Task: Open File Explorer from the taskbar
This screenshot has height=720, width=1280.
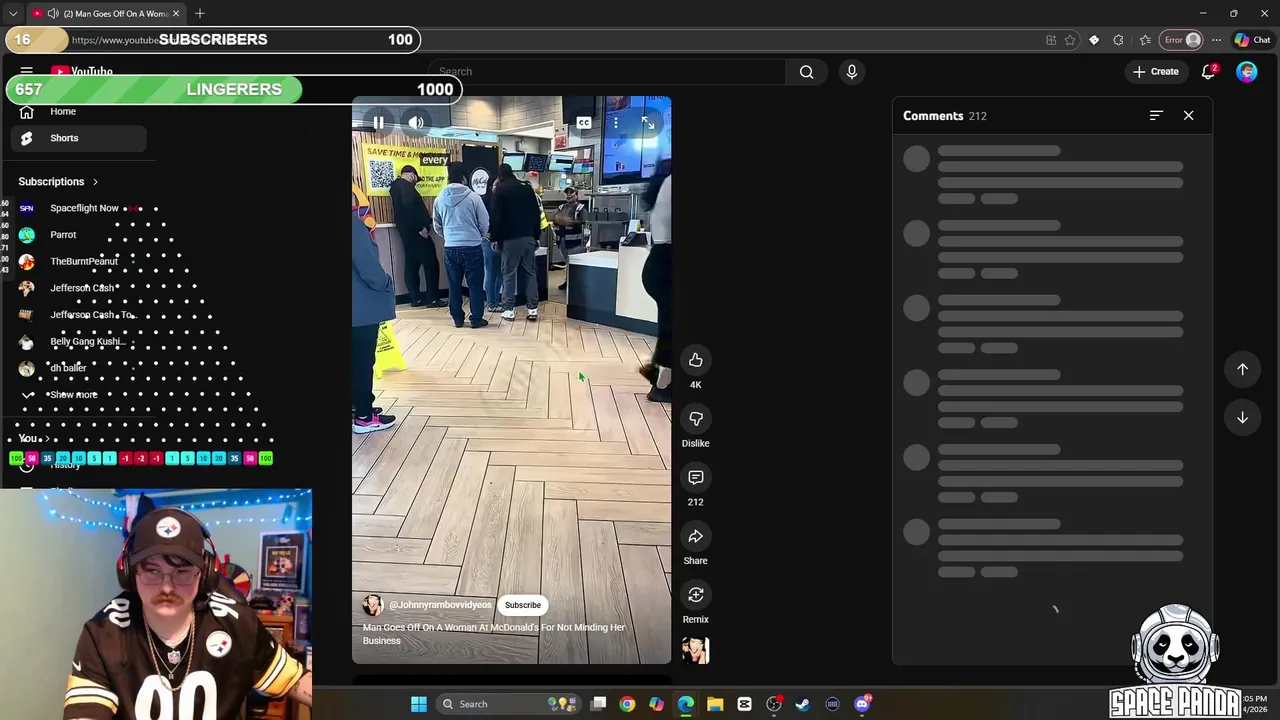Action: tap(715, 704)
